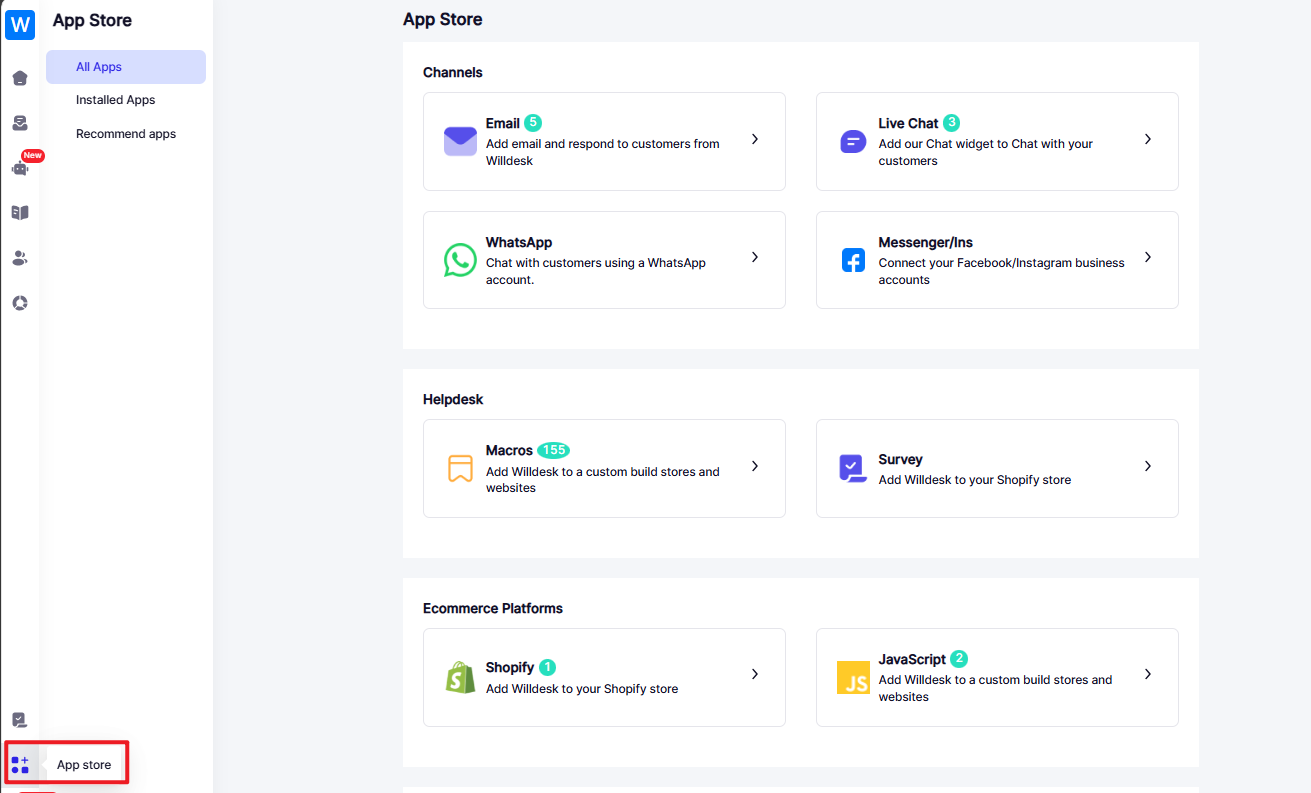Select the Messenger/Ins app title
This screenshot has width=1311, height=793.
pyautogui.click(x=926, y=242)
